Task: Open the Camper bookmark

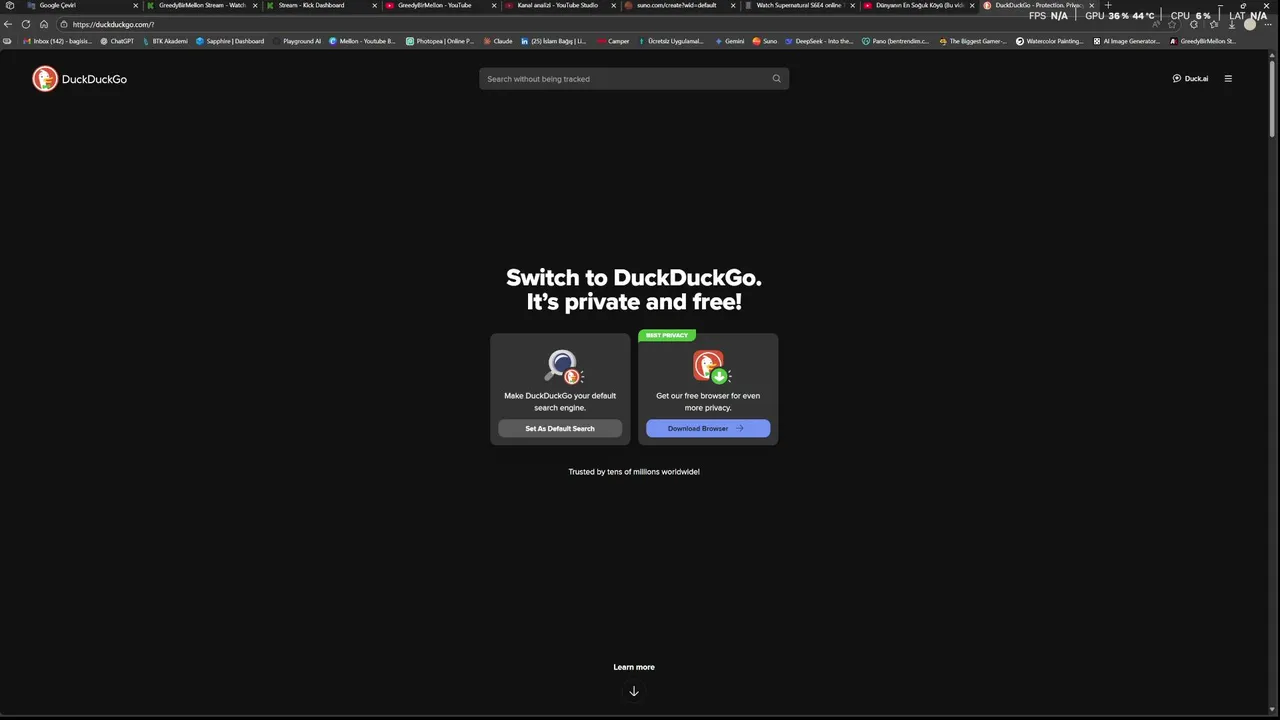Action: 613,42
